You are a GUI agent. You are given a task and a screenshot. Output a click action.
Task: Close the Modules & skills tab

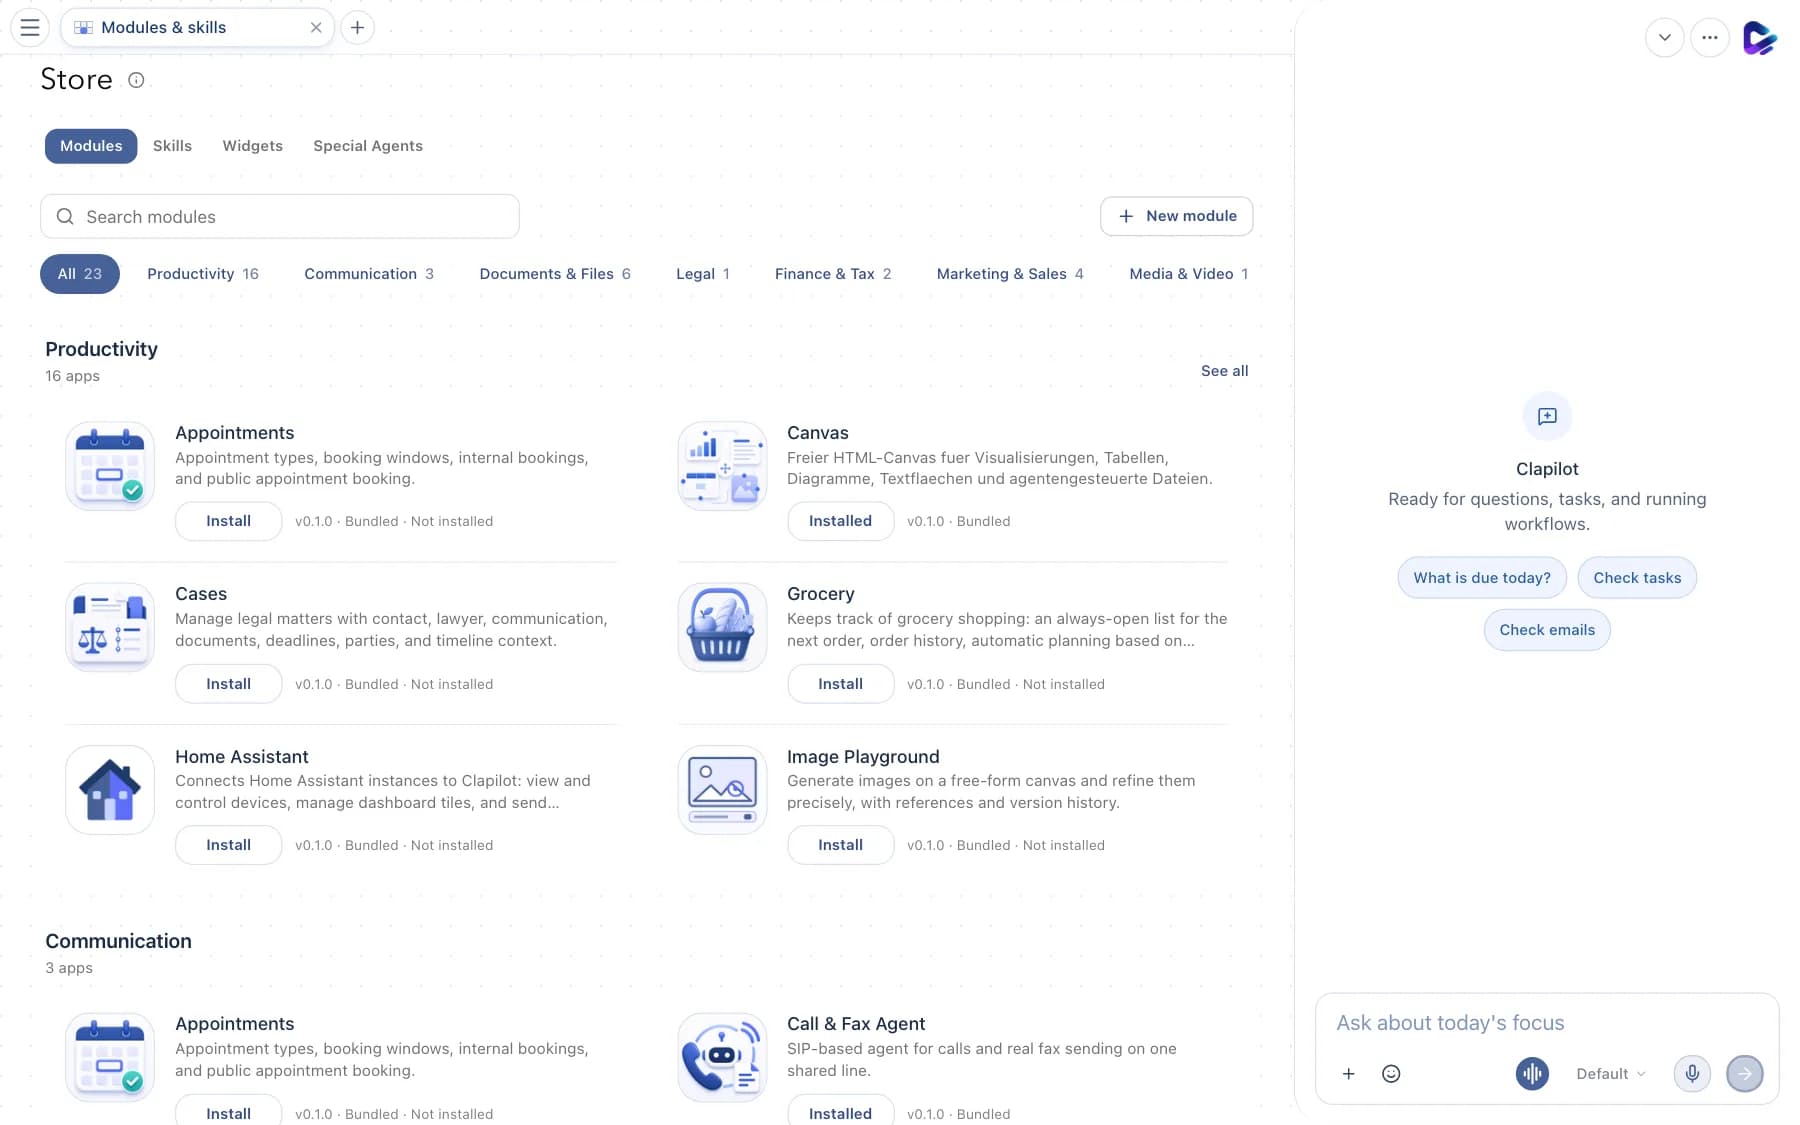pos(316,27)
